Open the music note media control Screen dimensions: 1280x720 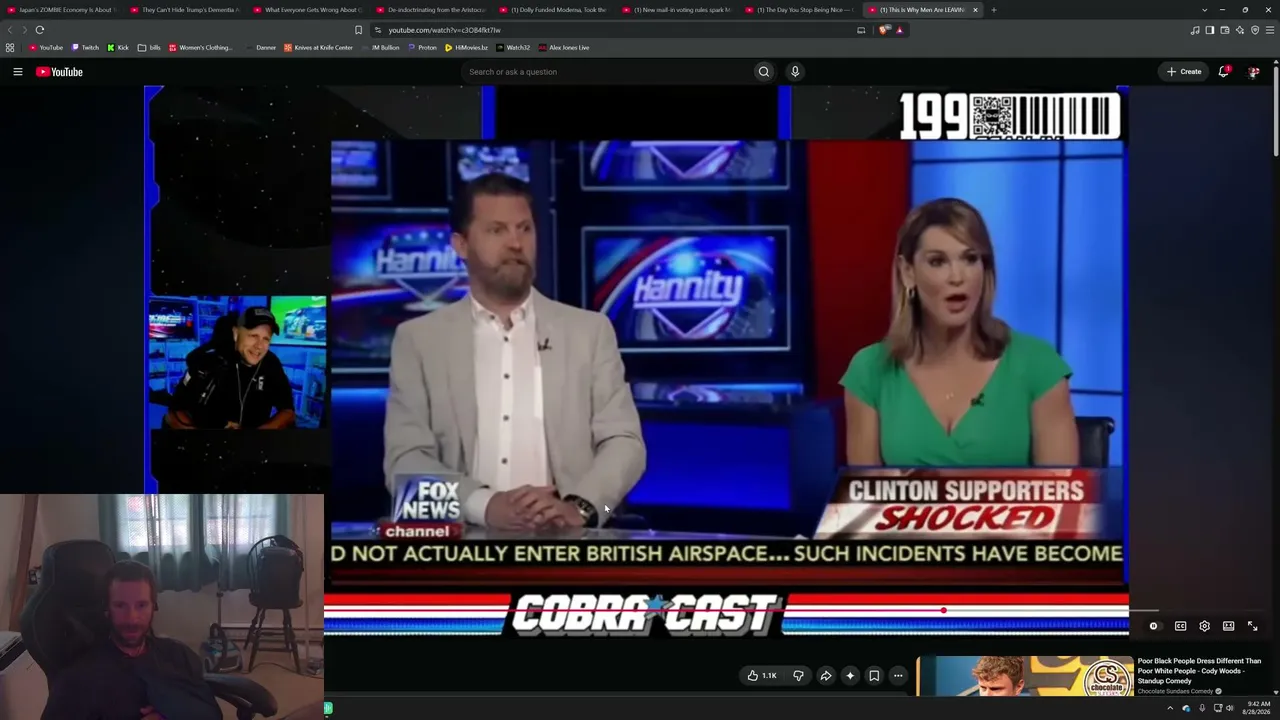click(x=1194, y=30)
